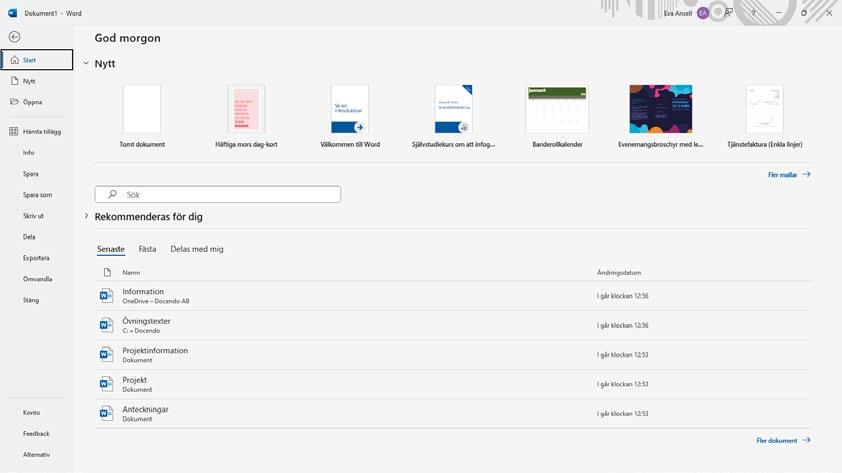Viewport: 842px width, 473px height.
Task: Click Word icon of Övningstexter document
Action: click(x=106, y=325)
